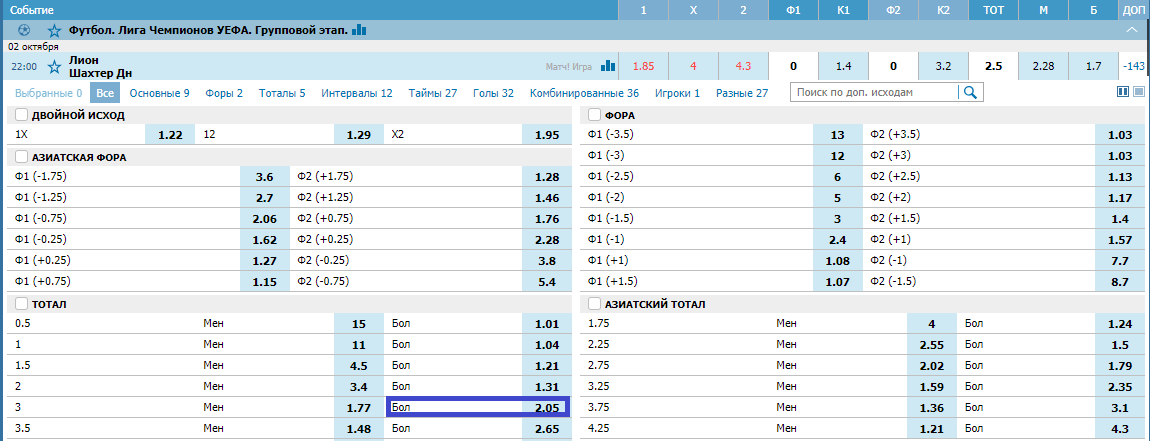Choose Asian handicap Ф2 (+1.25) at 1.46
The width and height of the screenshot is (1150, 441).
tap(546, 197)
